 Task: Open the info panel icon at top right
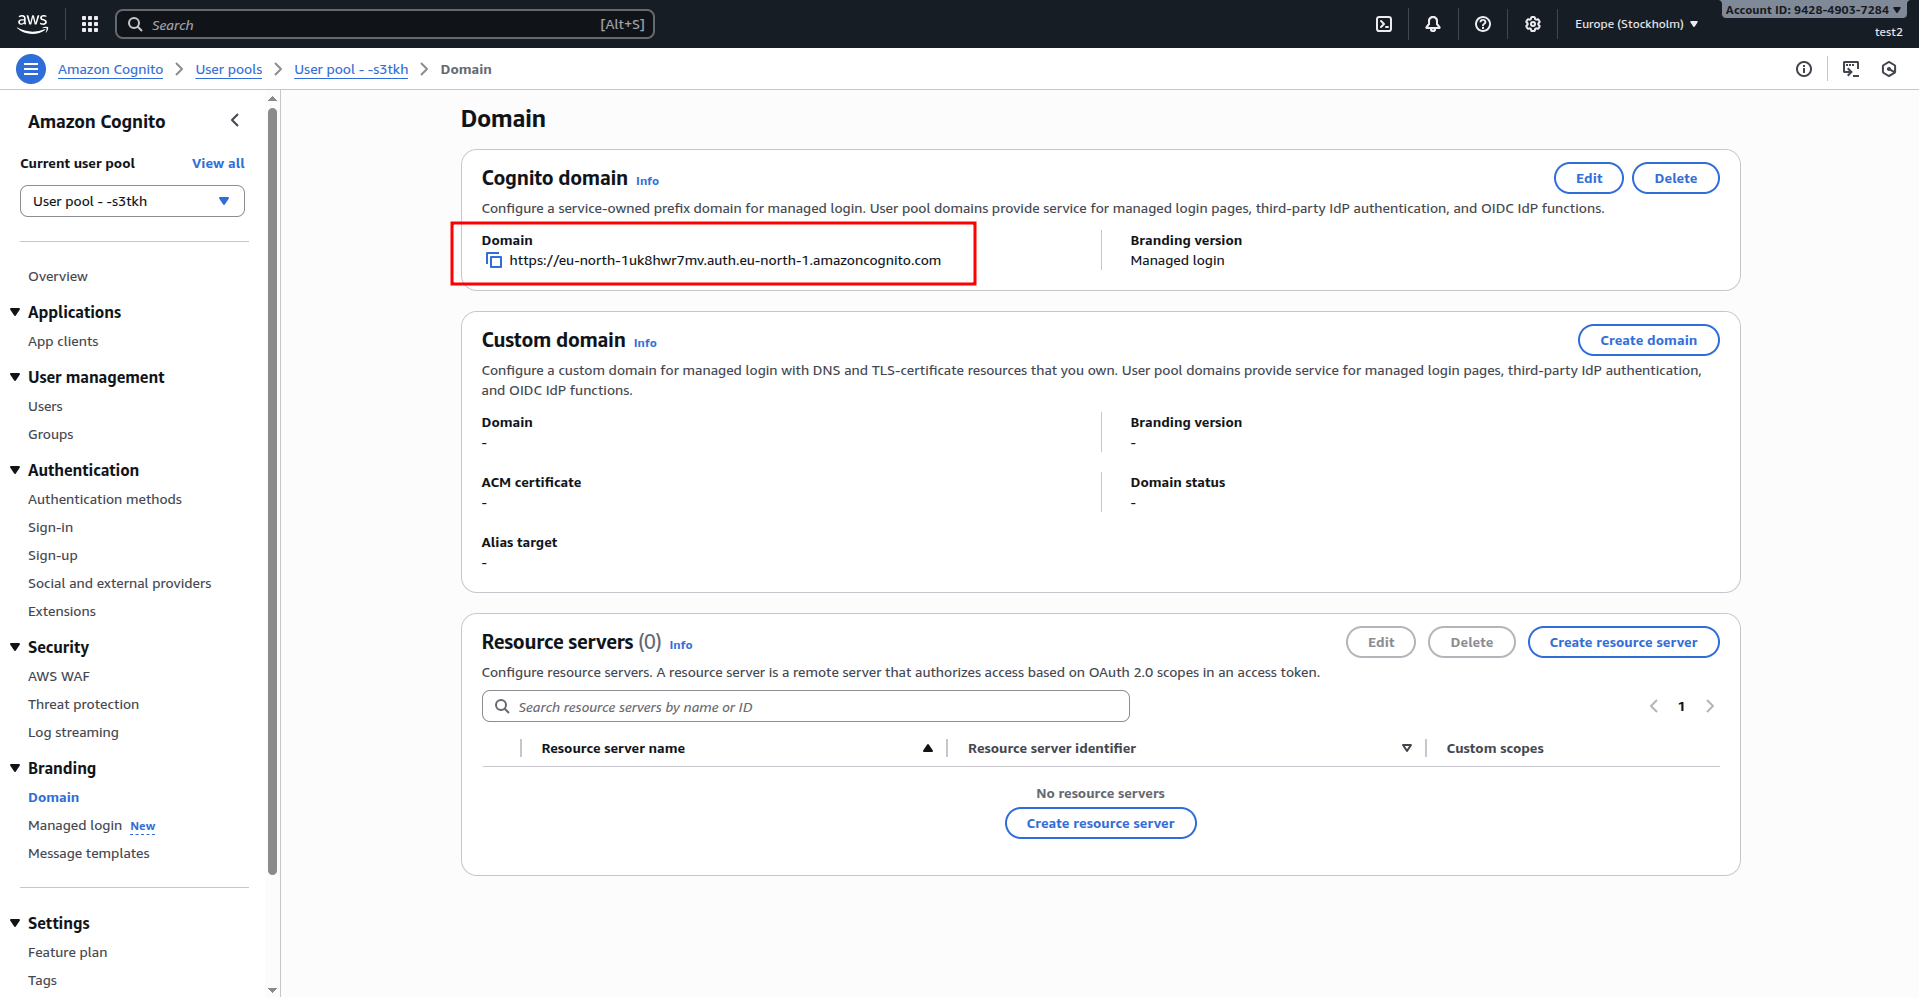pyautogui.click(x=1804, y=69)
